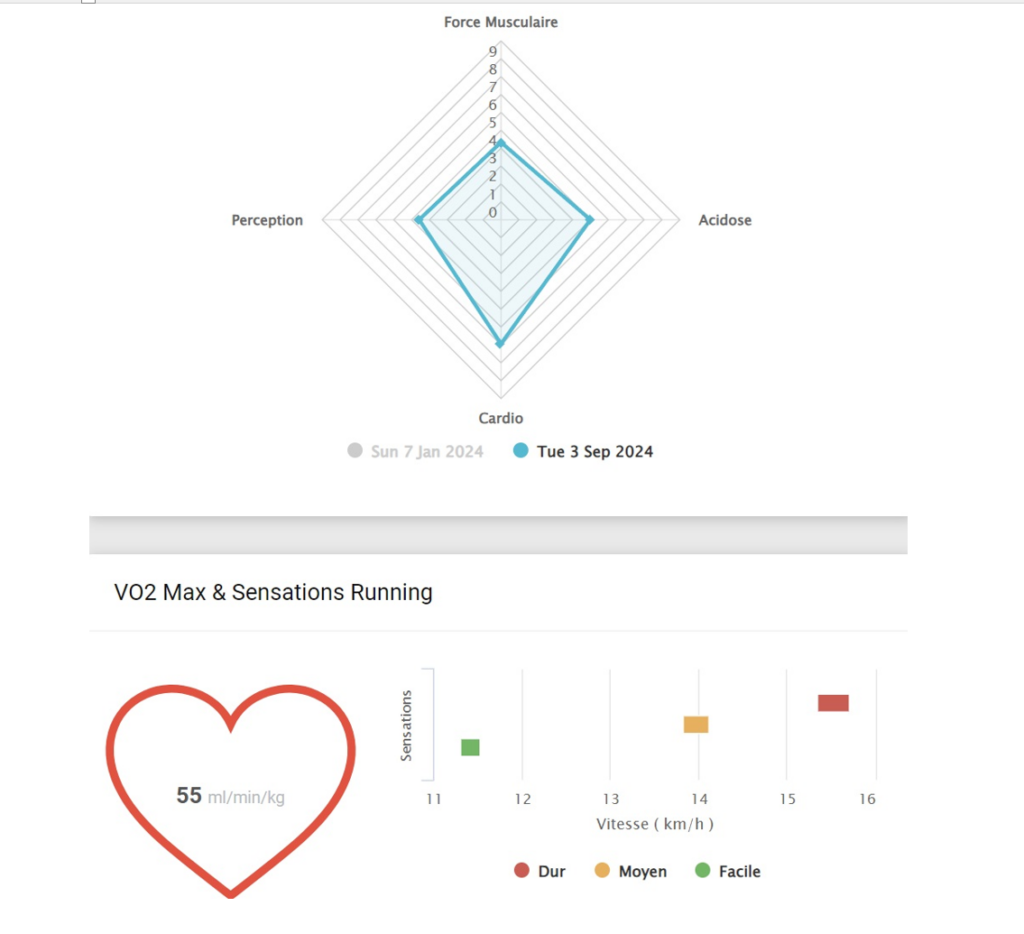Click the Force Musculaire axis label
Image resolution: width=1024 pixels, height=934 pixels.
501,22
